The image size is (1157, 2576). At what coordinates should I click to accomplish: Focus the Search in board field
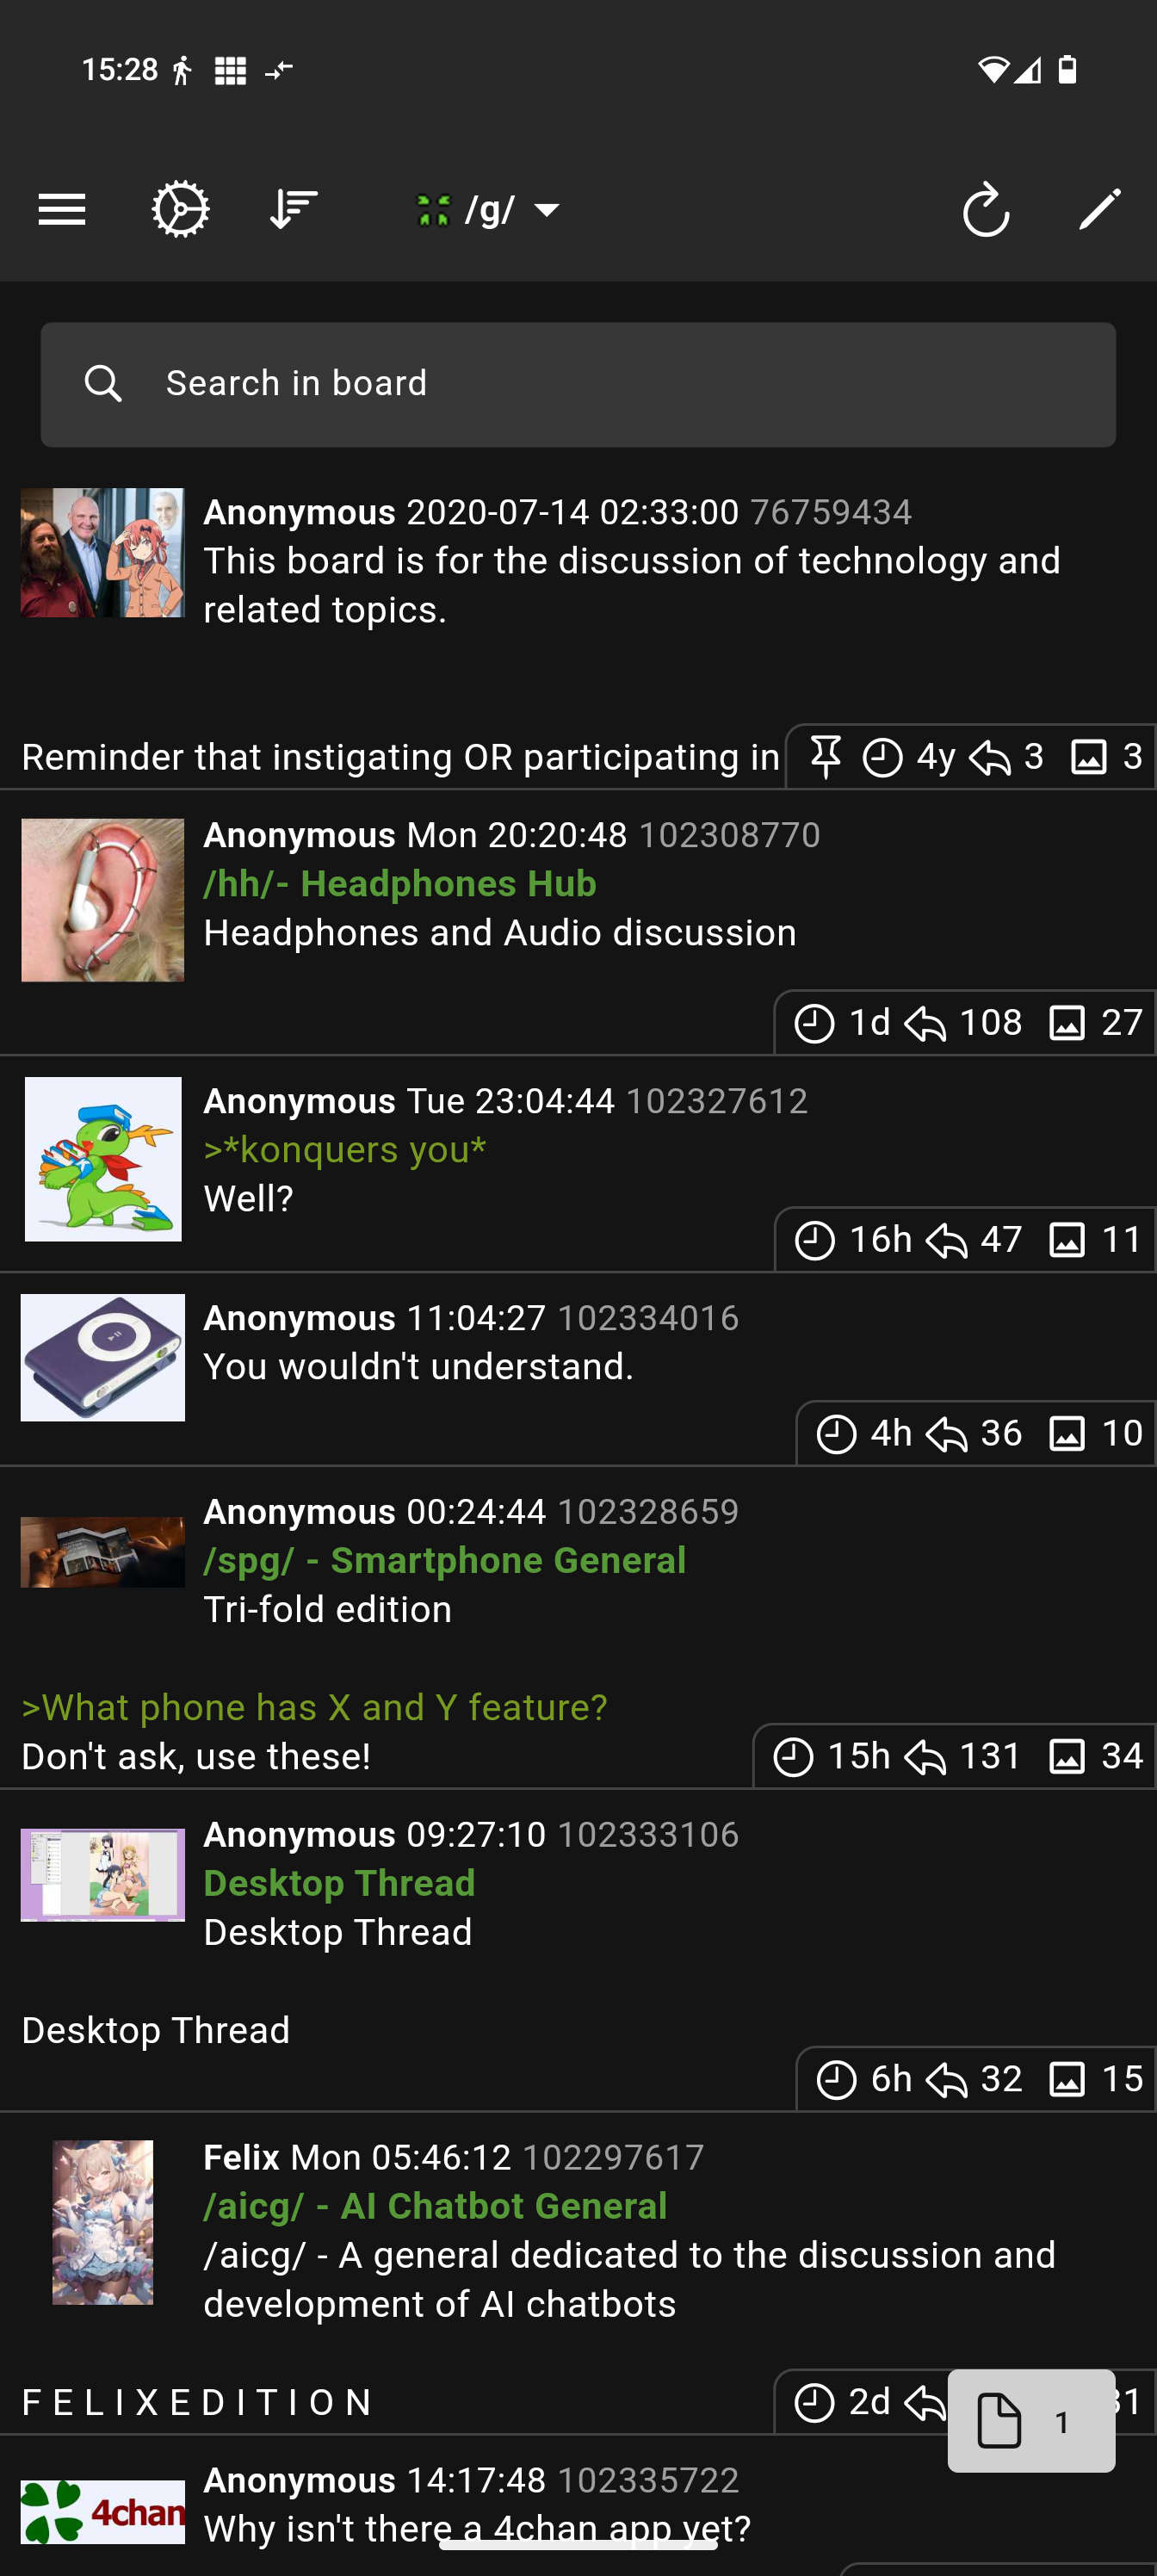578,384
